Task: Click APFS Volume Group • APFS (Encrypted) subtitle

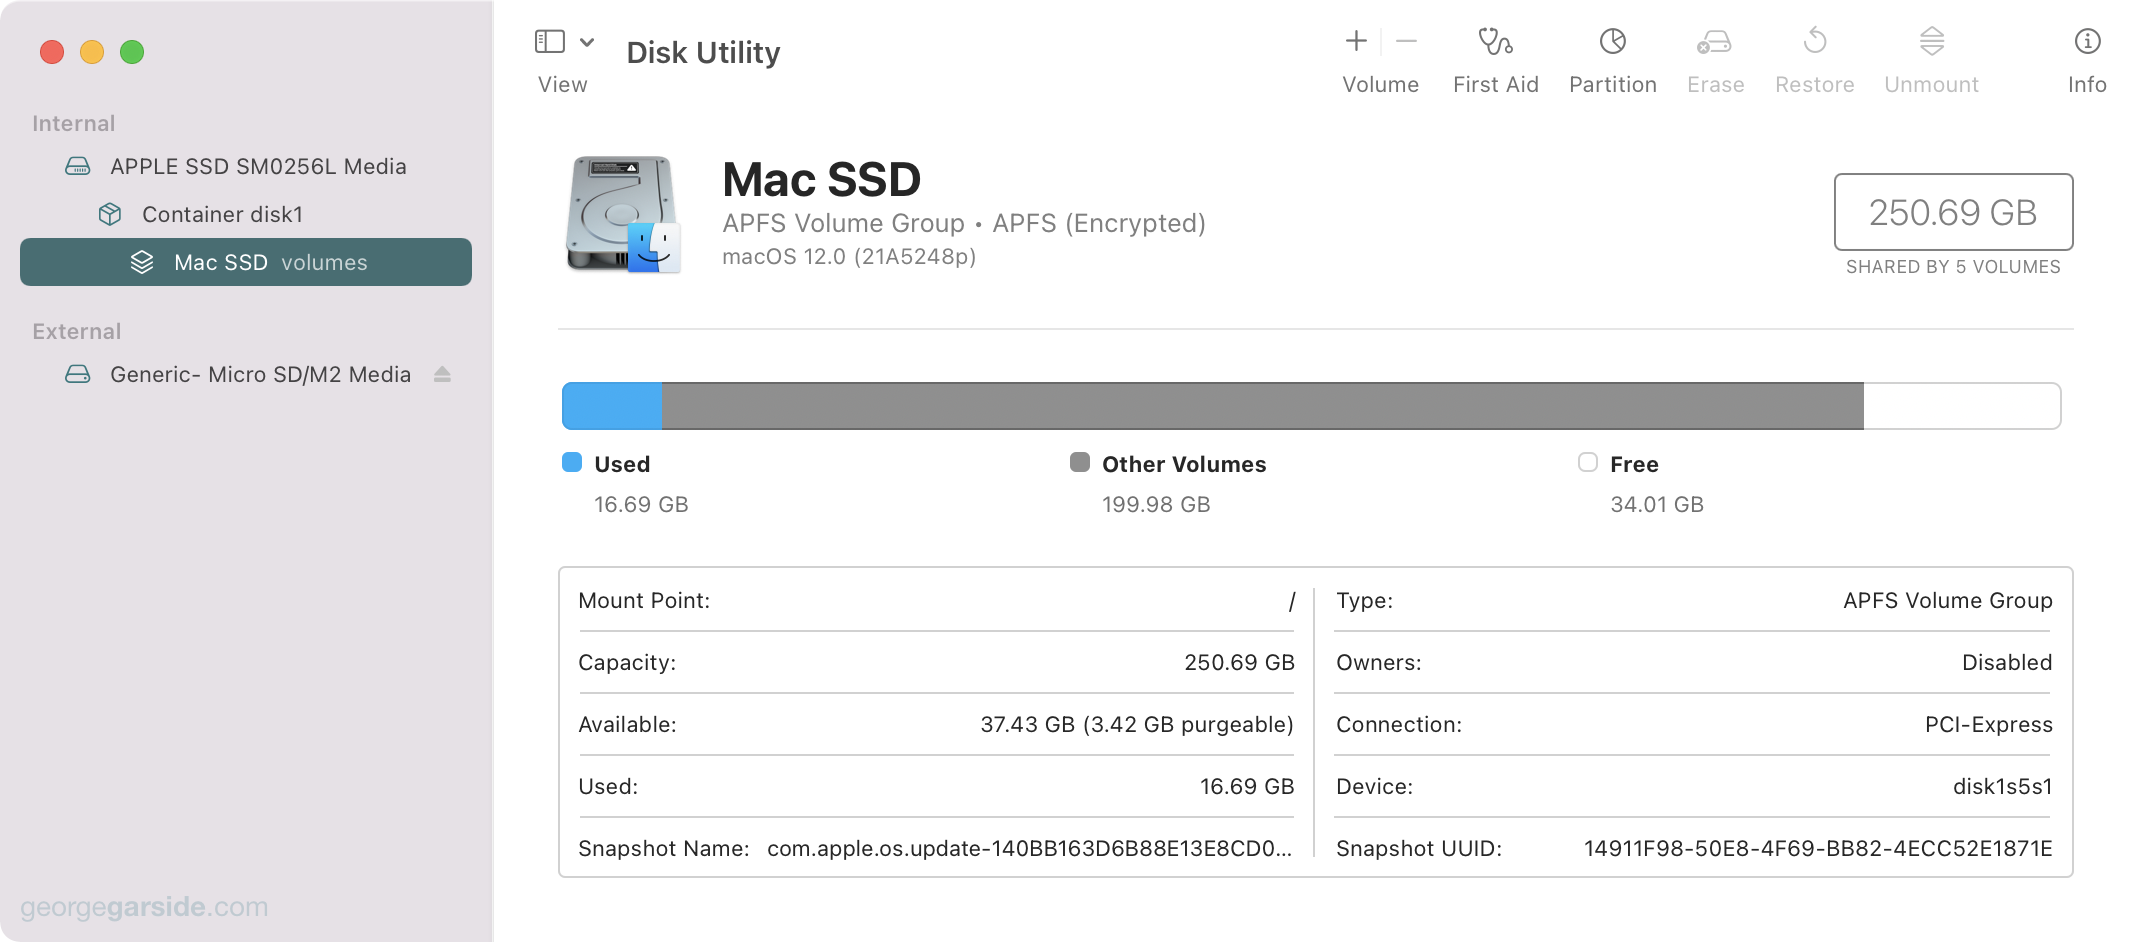Action: tap(964, 223)
